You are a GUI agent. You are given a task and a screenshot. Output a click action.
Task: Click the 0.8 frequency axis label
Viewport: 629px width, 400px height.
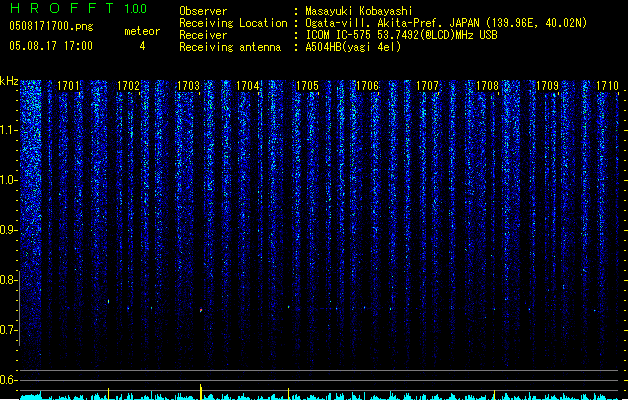coord(8,280)
